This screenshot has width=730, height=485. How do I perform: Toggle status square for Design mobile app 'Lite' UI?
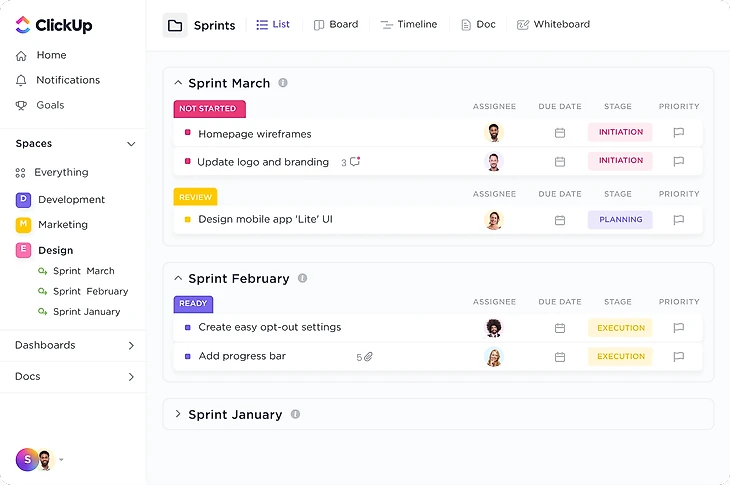click(187, 219)
